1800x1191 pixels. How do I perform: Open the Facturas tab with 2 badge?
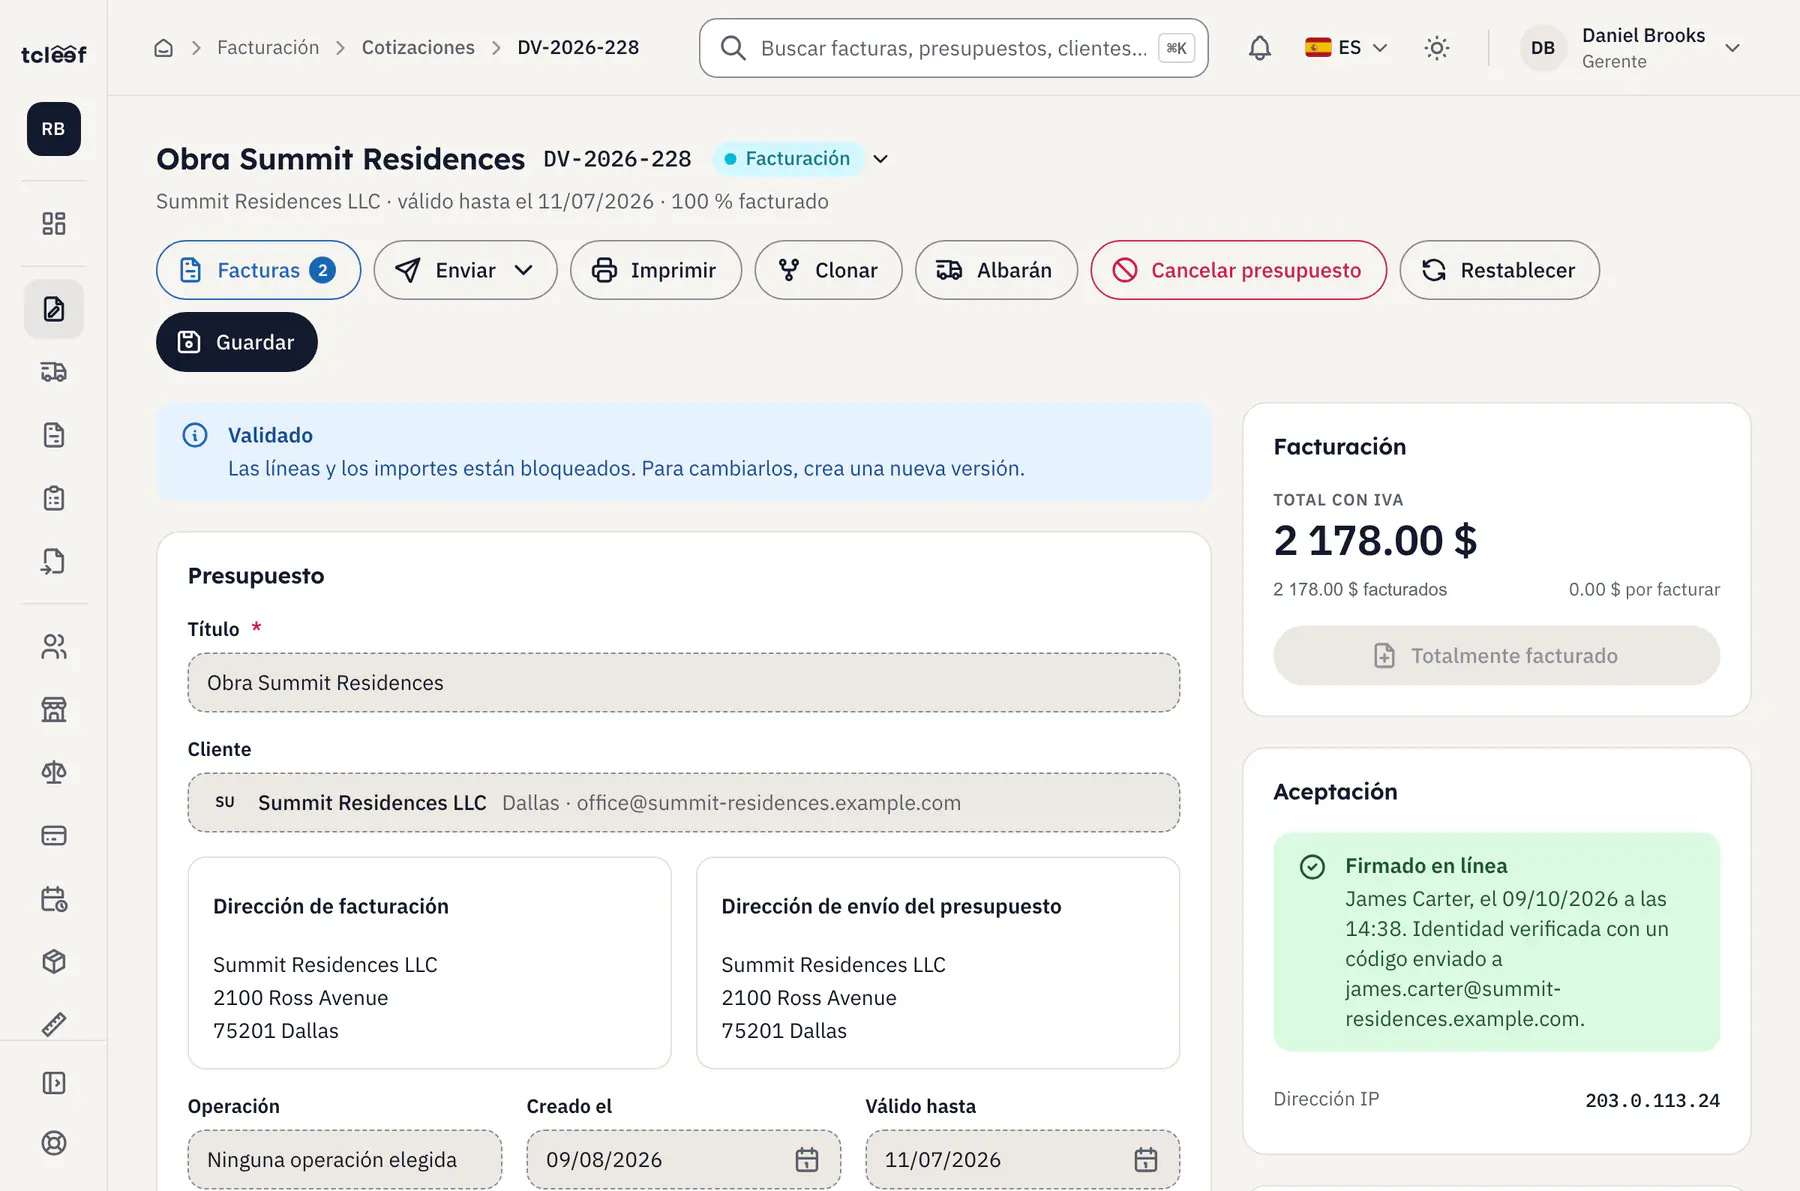(259, 270)
